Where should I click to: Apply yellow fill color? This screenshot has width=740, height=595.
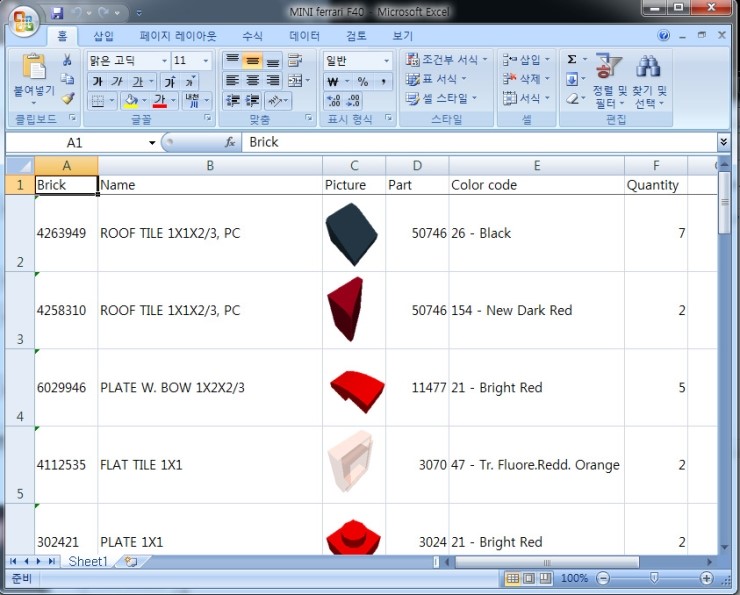(x=131, y=101)
